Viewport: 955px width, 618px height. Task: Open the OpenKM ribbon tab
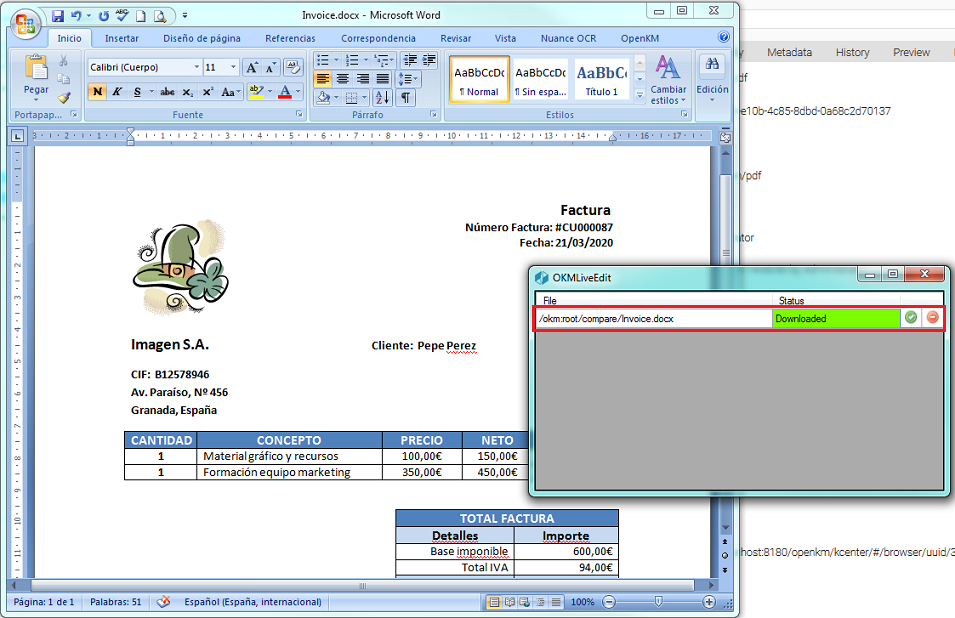(640, 38)
